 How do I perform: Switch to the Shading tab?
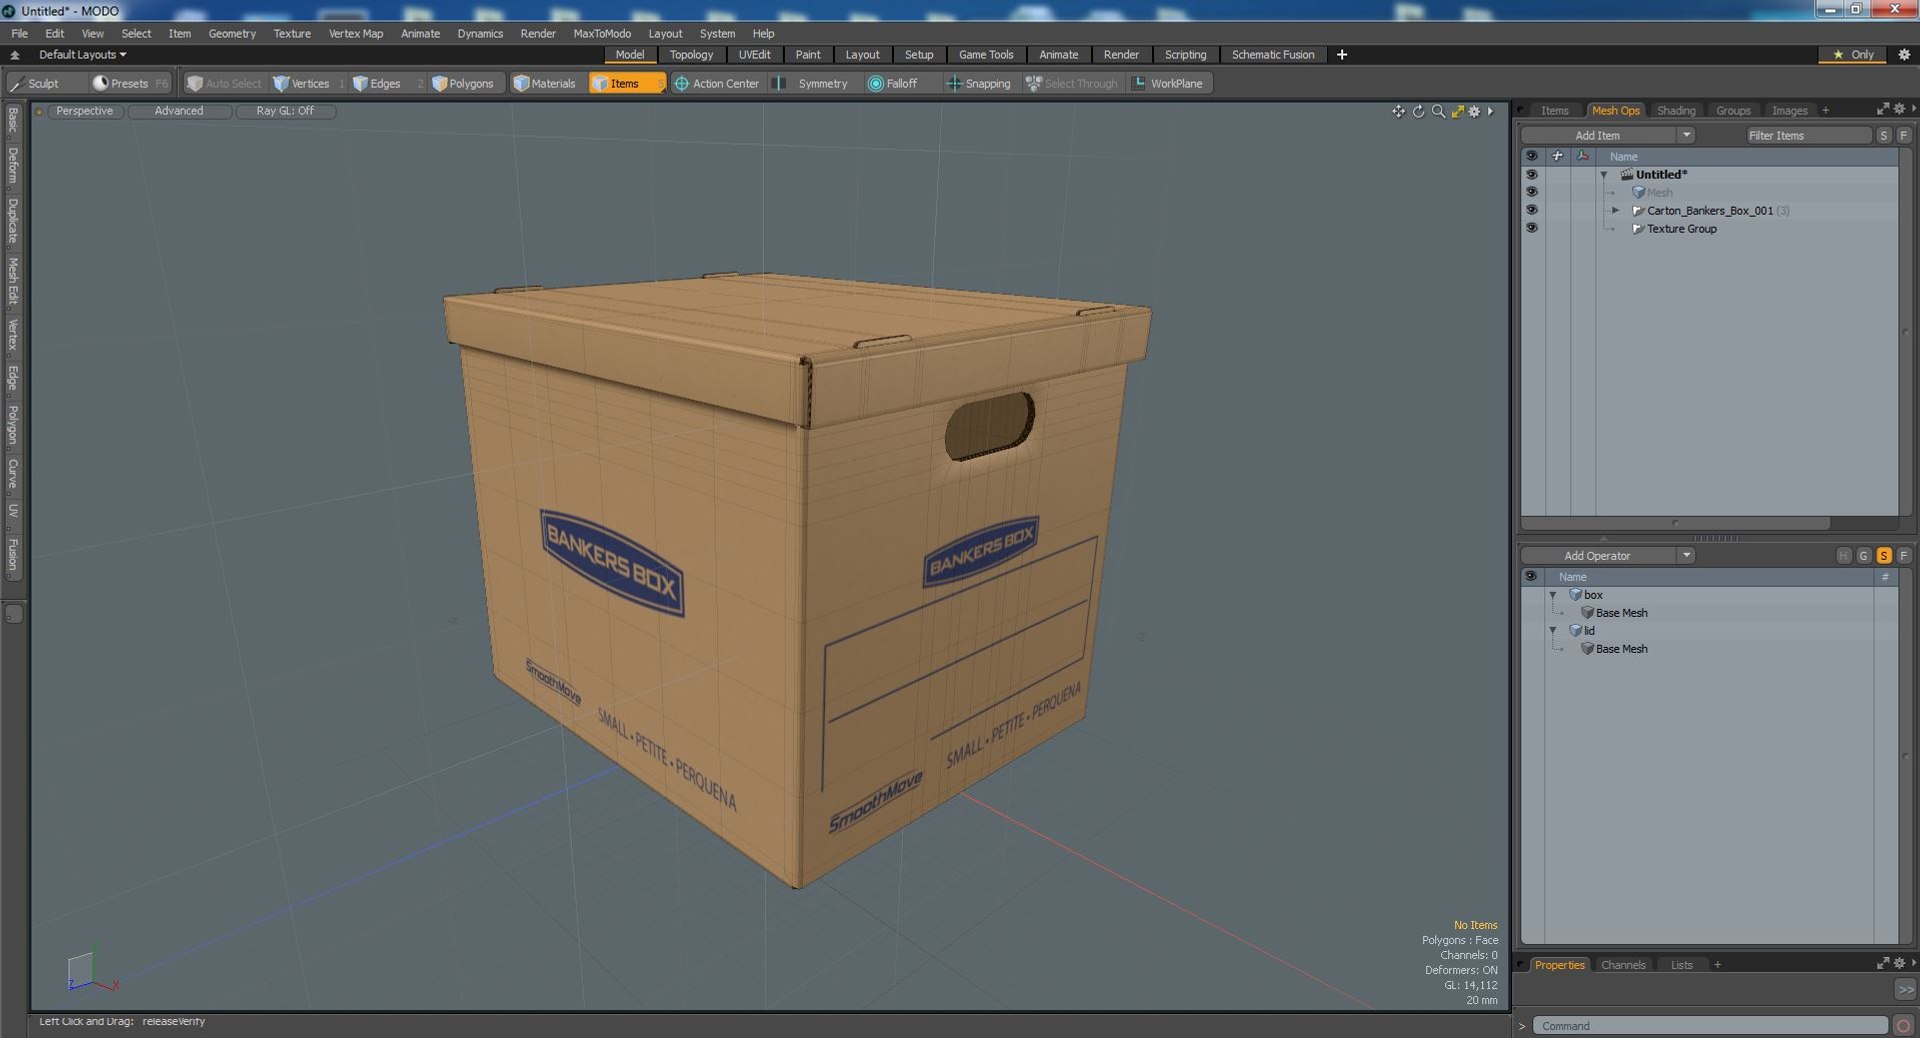tap(1676, 111)
